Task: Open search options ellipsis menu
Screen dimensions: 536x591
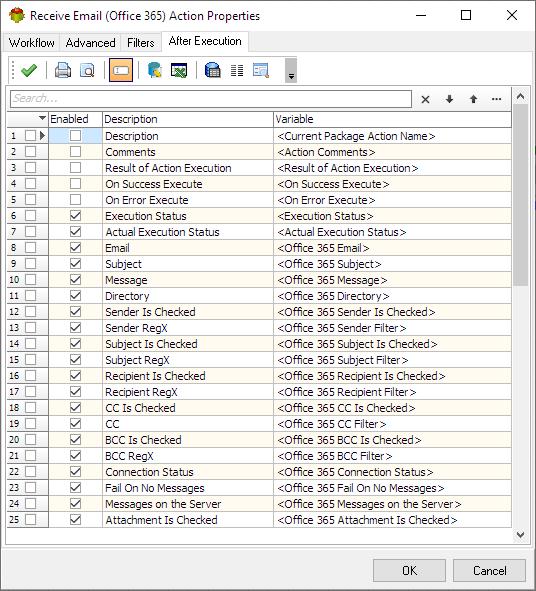Action: click(x=496, y=99)
